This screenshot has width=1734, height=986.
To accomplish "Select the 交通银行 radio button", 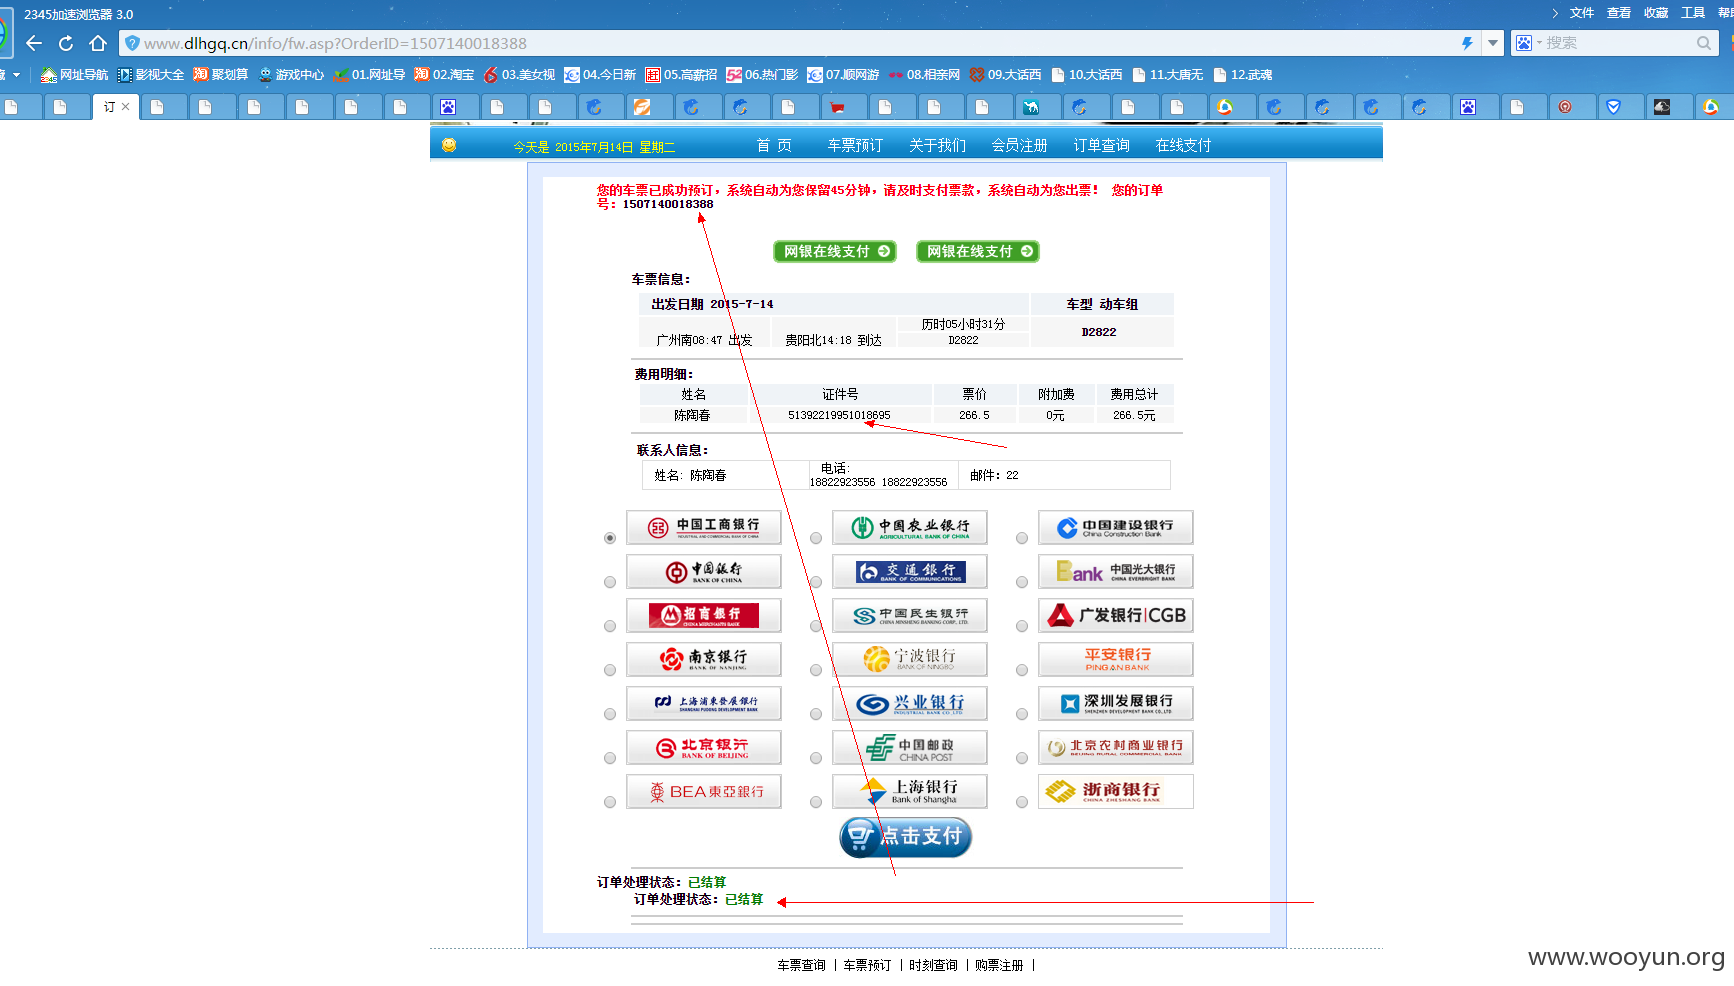I will (816, 582).
